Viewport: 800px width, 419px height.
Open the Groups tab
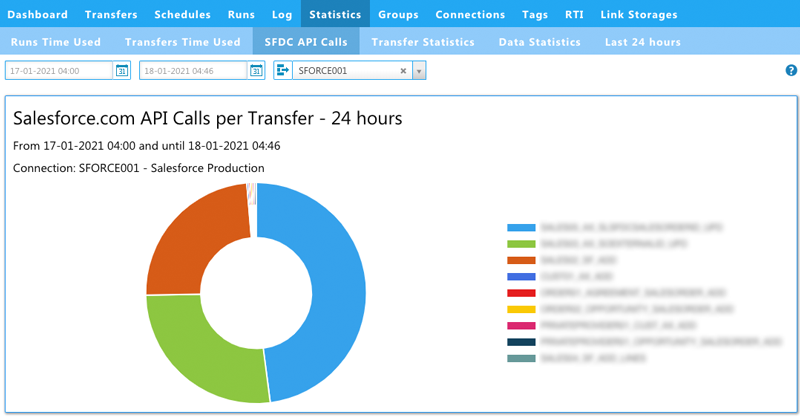click(398, 14)
